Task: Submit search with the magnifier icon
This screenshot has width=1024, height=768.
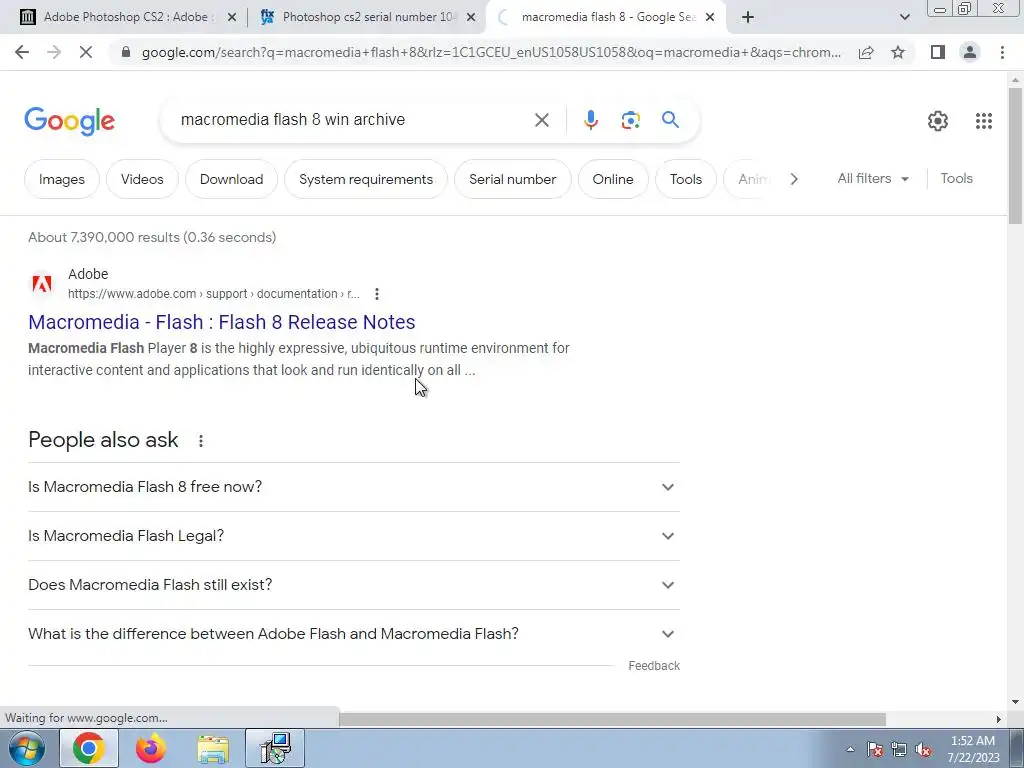Action: [670, 120]
